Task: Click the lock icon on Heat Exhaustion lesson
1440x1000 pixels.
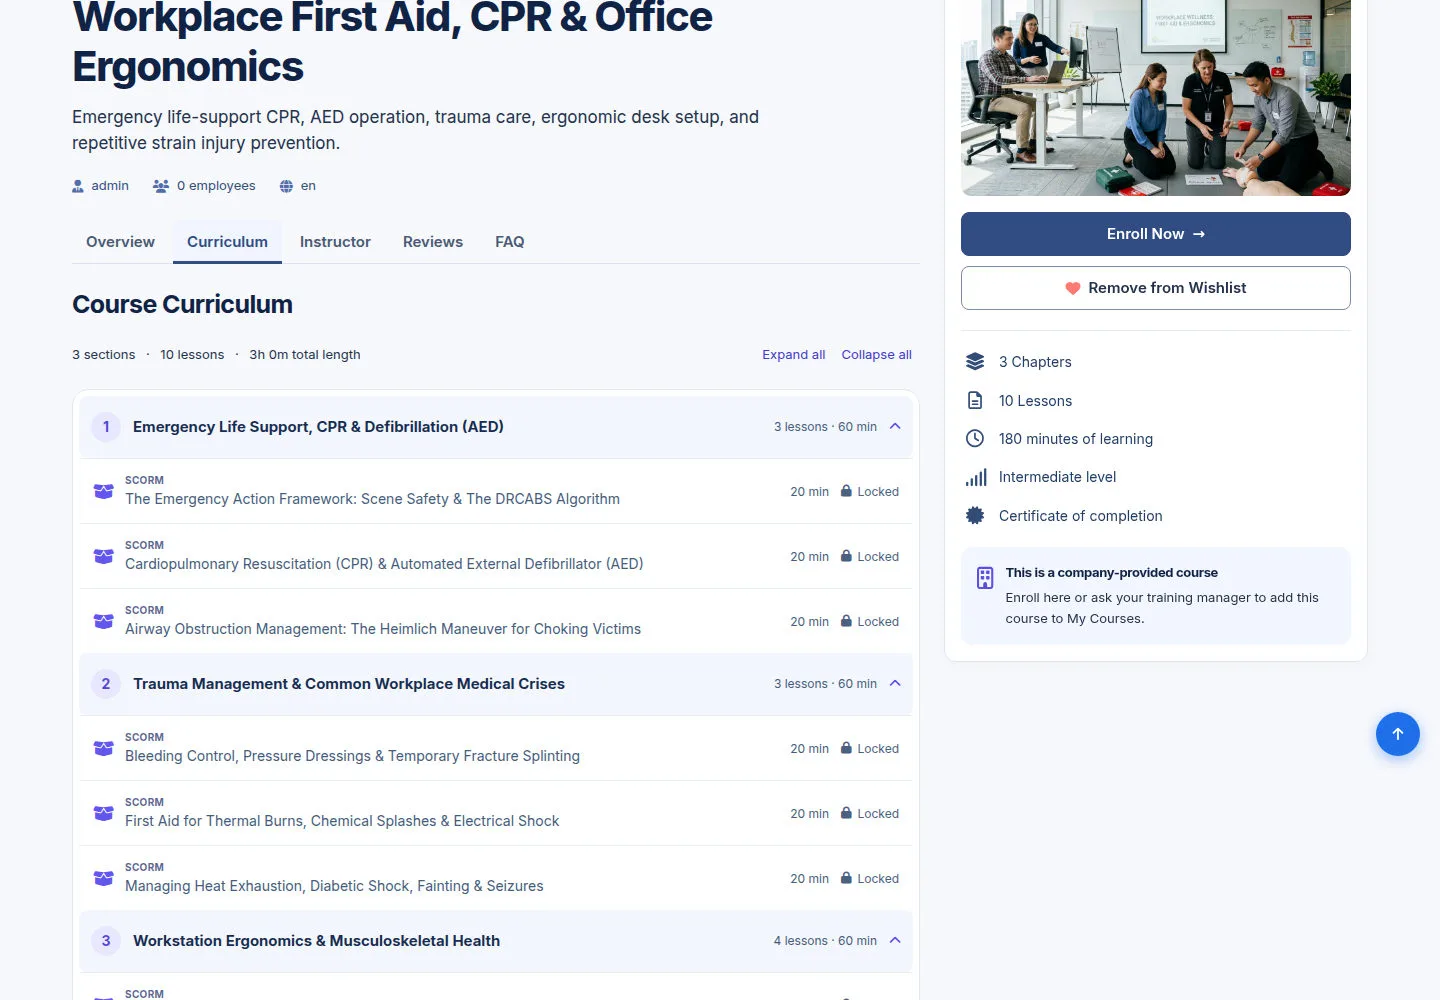Action: coord(846,878)
